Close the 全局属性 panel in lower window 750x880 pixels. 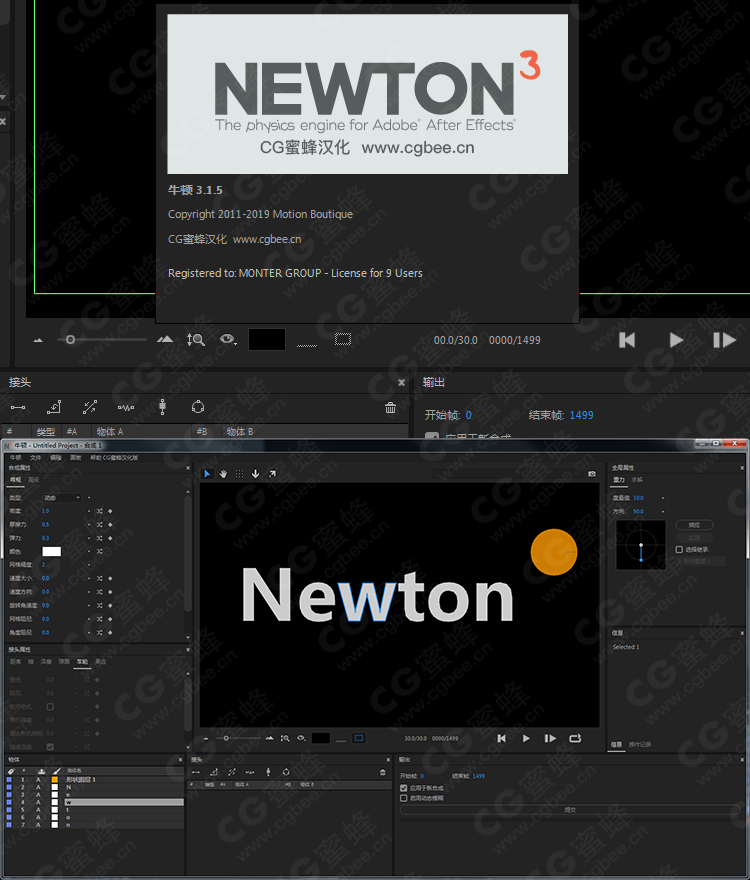pyautogui.click(x=742, y=468)
